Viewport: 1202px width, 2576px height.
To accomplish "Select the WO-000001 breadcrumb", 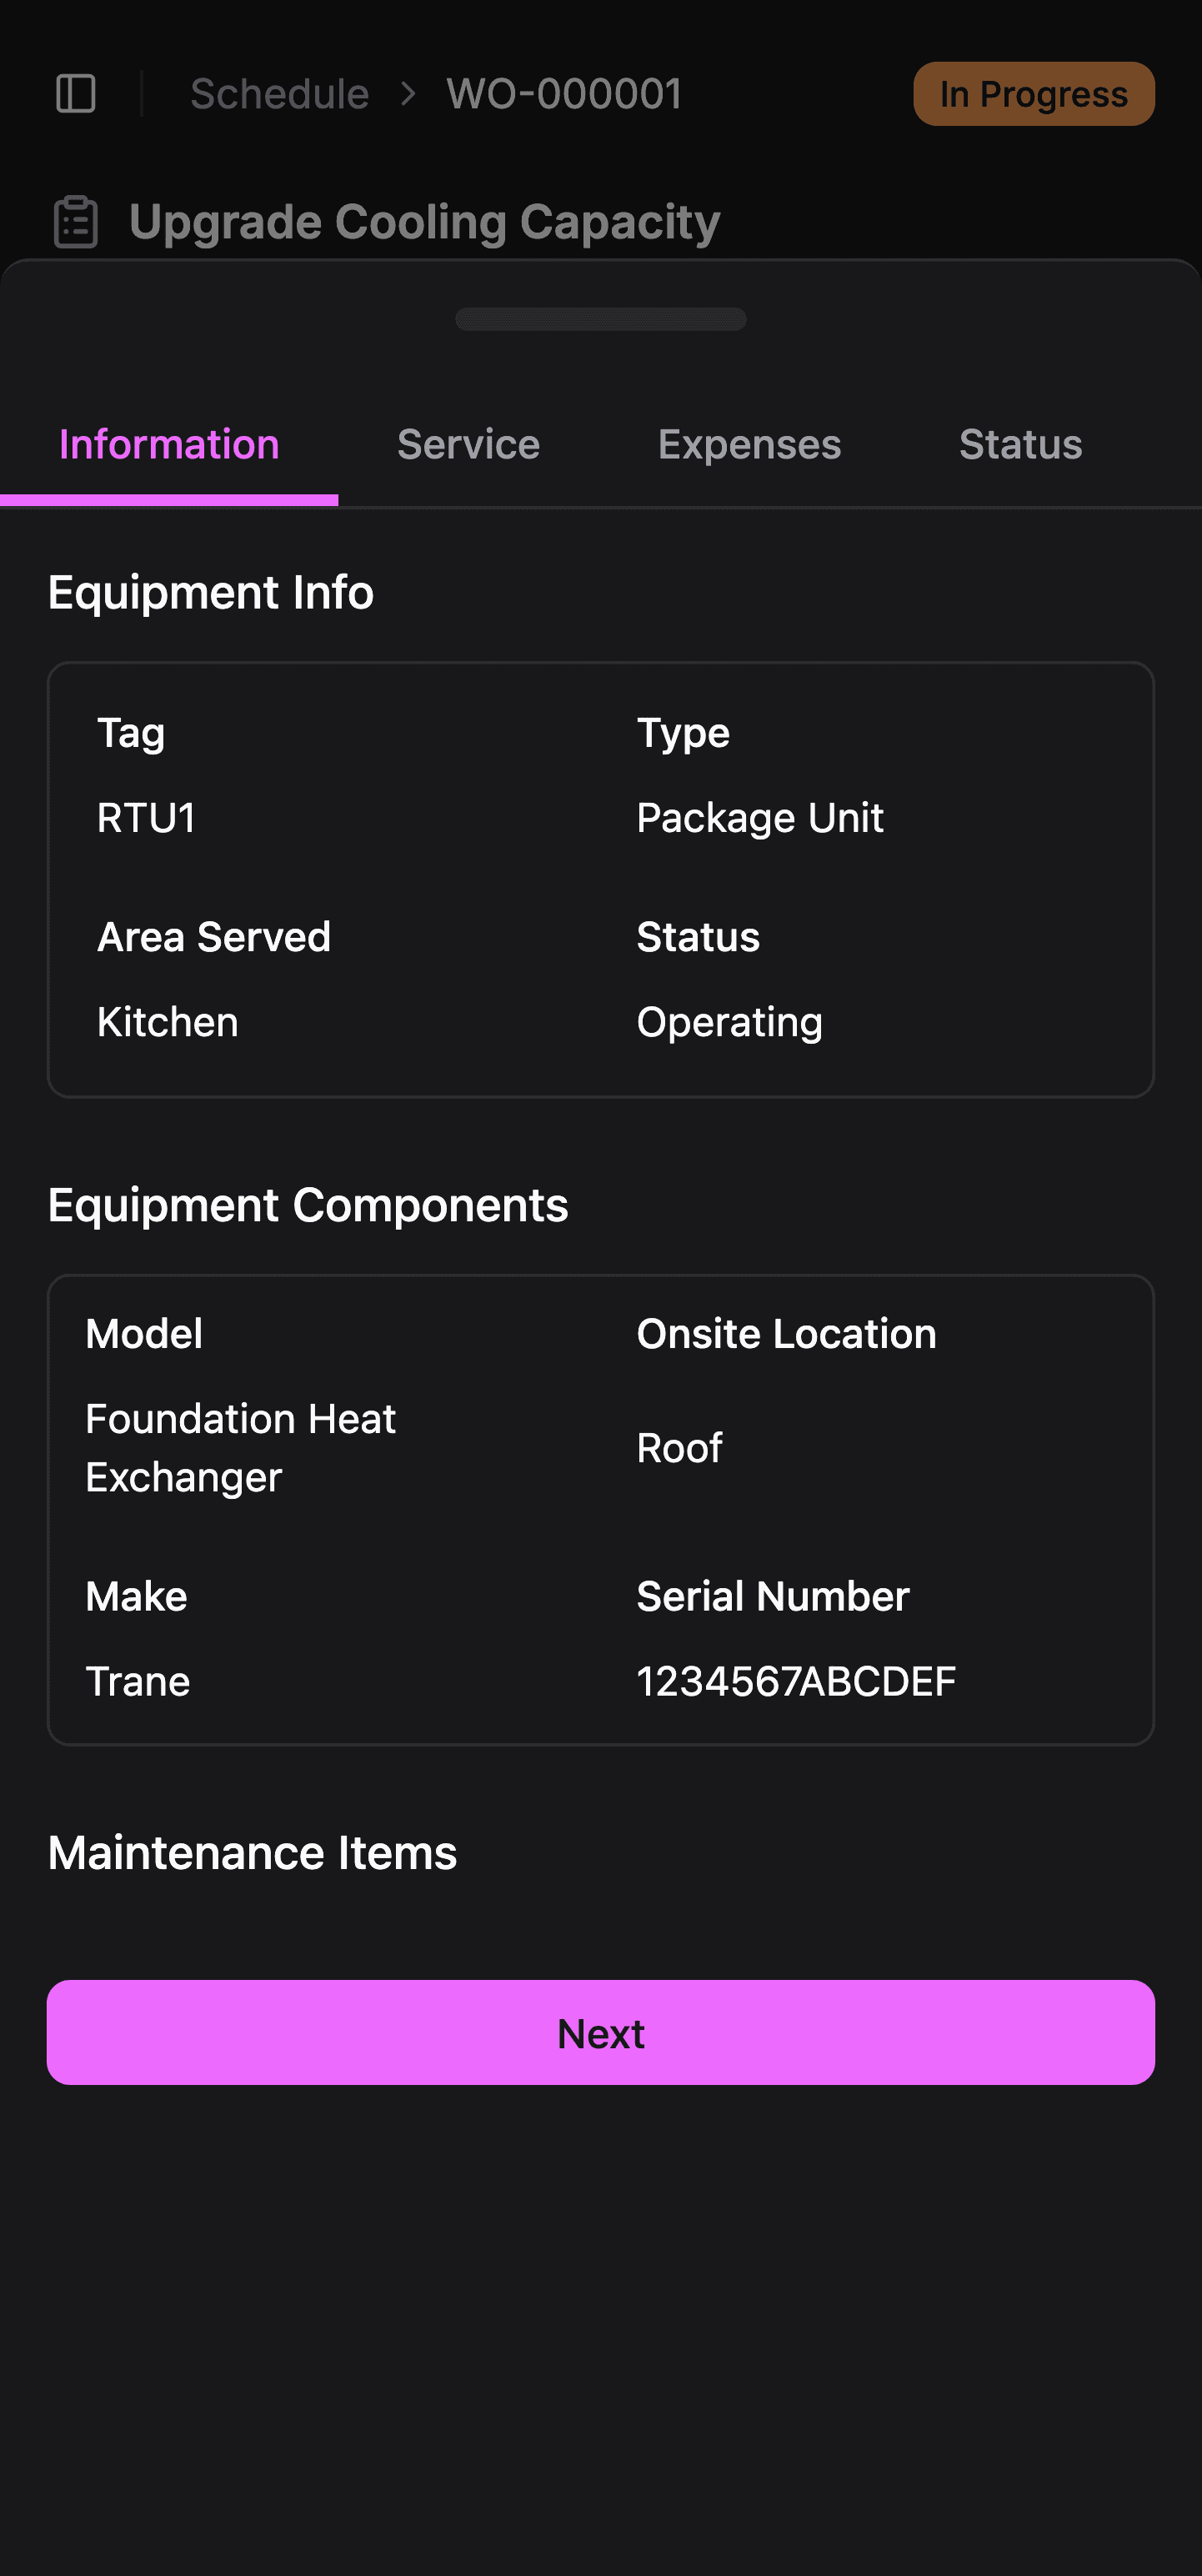I will pos(564,94).
